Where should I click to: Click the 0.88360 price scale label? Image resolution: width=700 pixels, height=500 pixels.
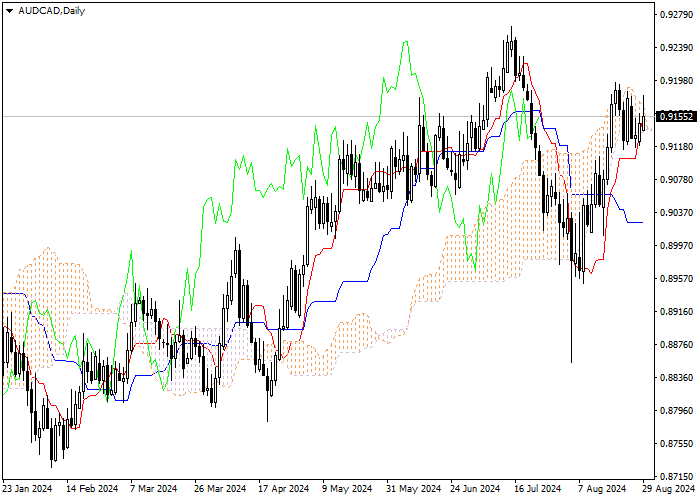(677, 377)
